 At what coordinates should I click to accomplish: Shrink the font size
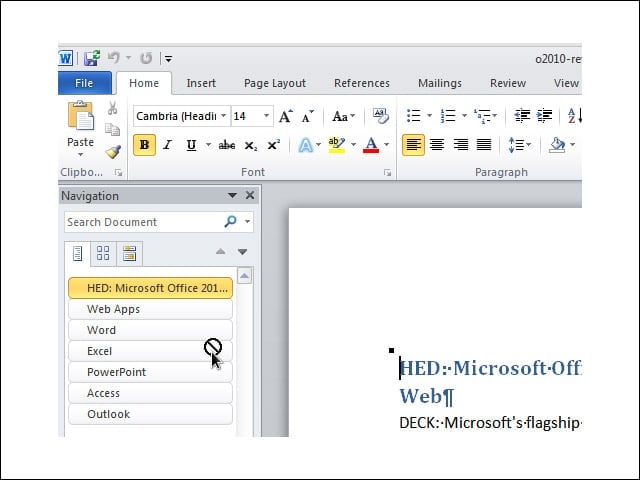[x=308, y=116]
